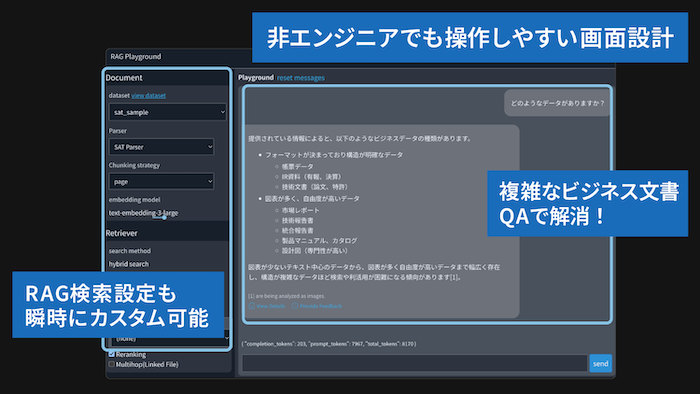Send the message with the send button
The image size is (700, 394).
point(600,364)
